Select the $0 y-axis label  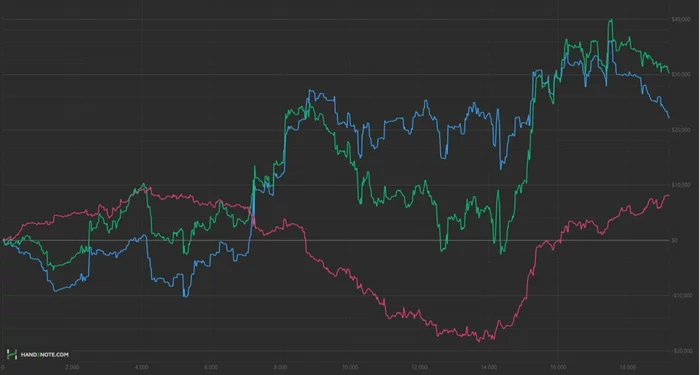click(x=675, y=240)
